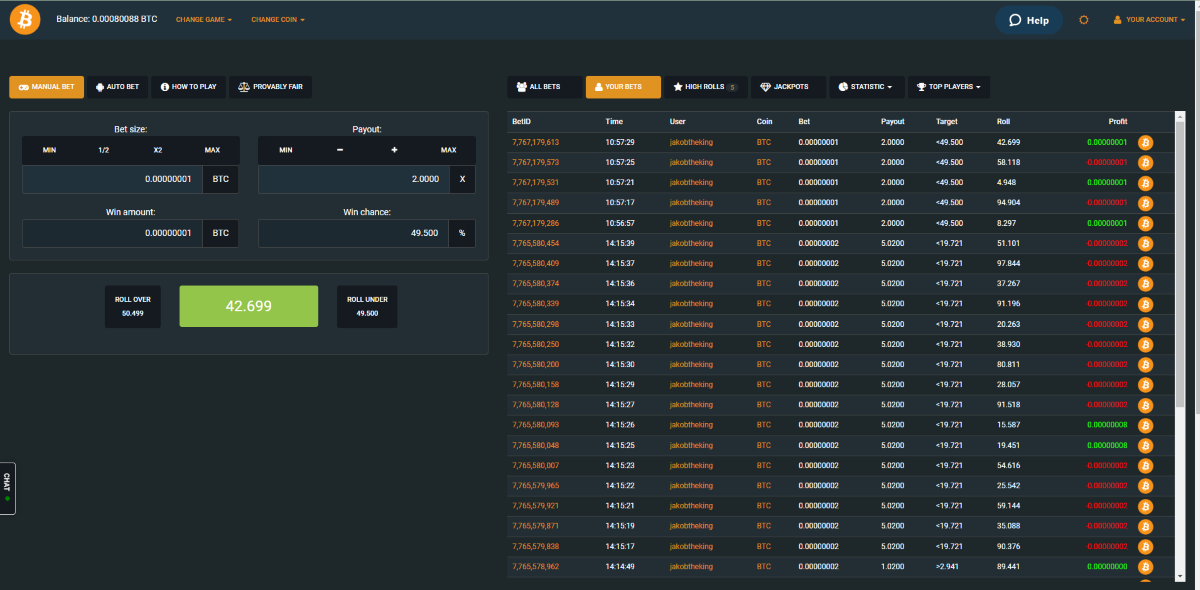Screen dimensions: 1200x590
Task: Click the Bitcoin coin icon for bet 7,767,179,573
Action: (1146, 162)
